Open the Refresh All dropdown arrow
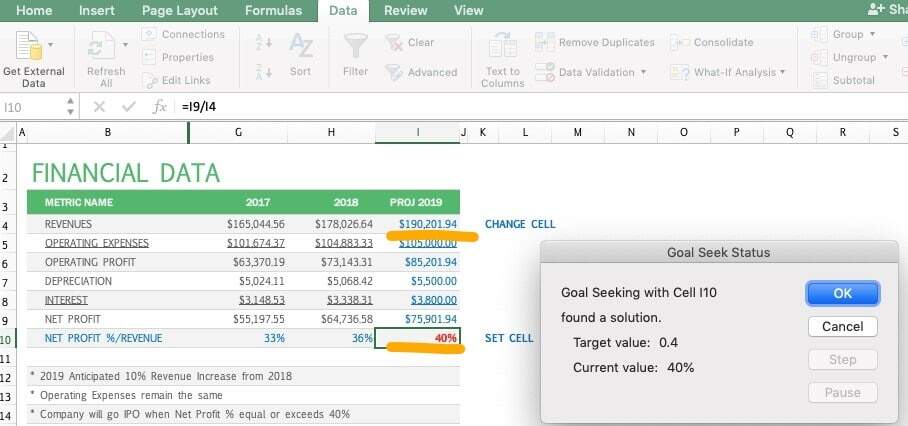 (x=125, y=45)
